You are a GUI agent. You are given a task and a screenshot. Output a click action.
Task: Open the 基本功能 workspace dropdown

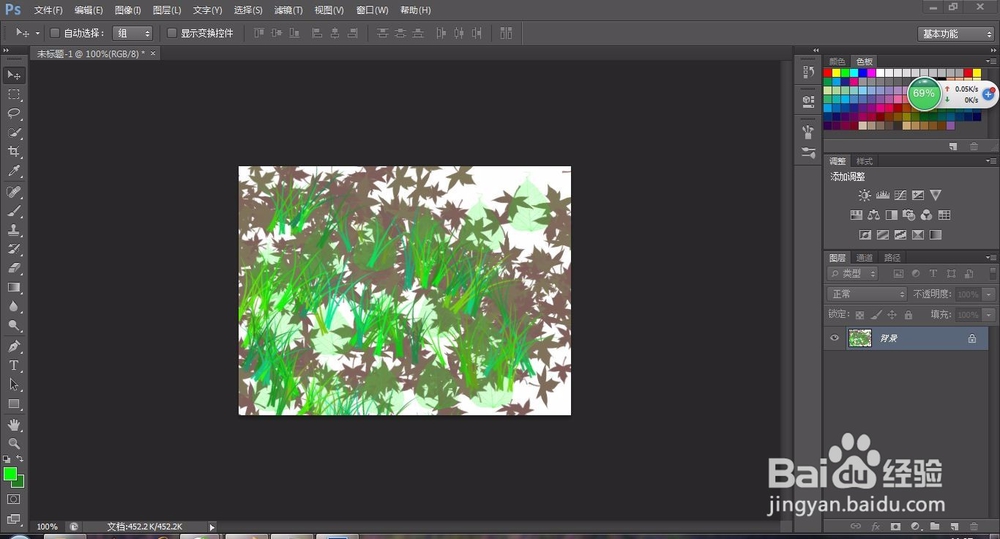956,34
